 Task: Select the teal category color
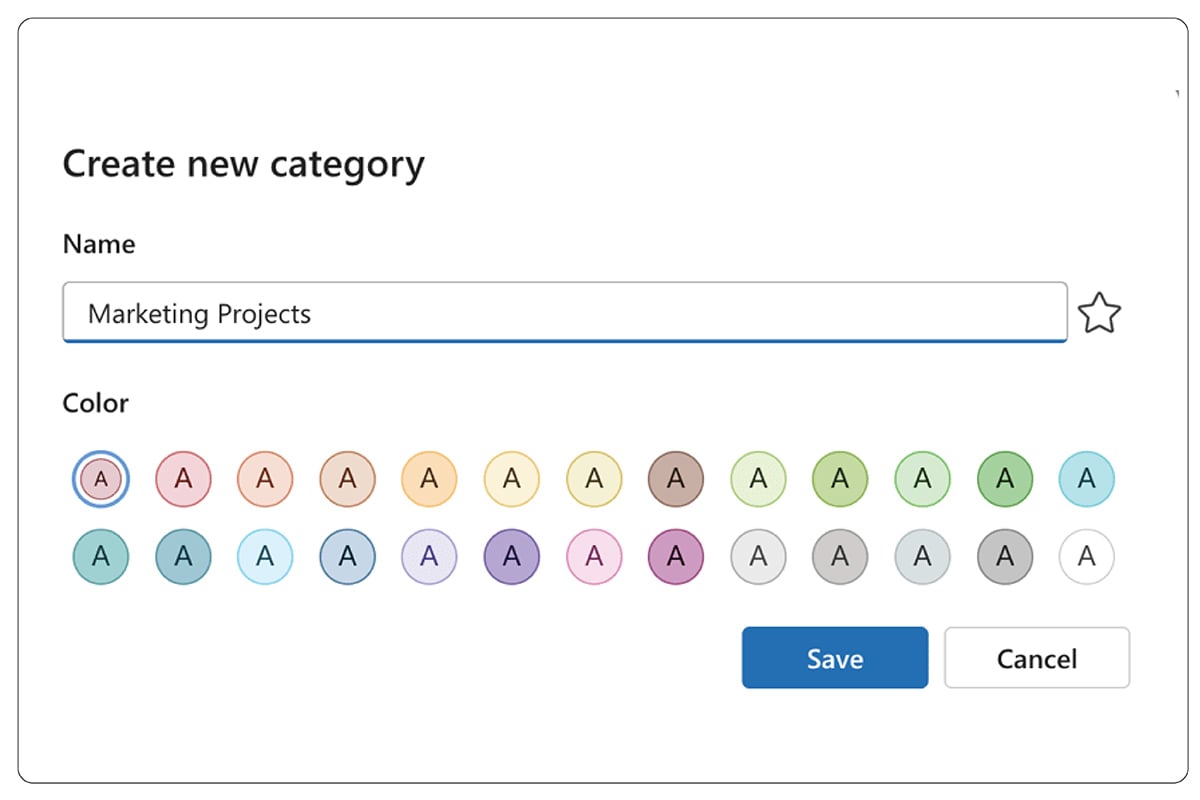tap(100, 557)
